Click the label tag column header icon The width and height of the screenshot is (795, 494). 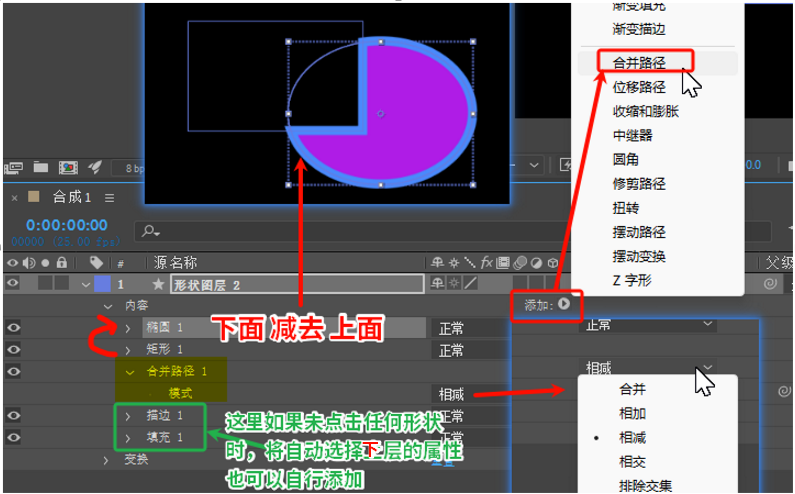(x=96, y=262)
